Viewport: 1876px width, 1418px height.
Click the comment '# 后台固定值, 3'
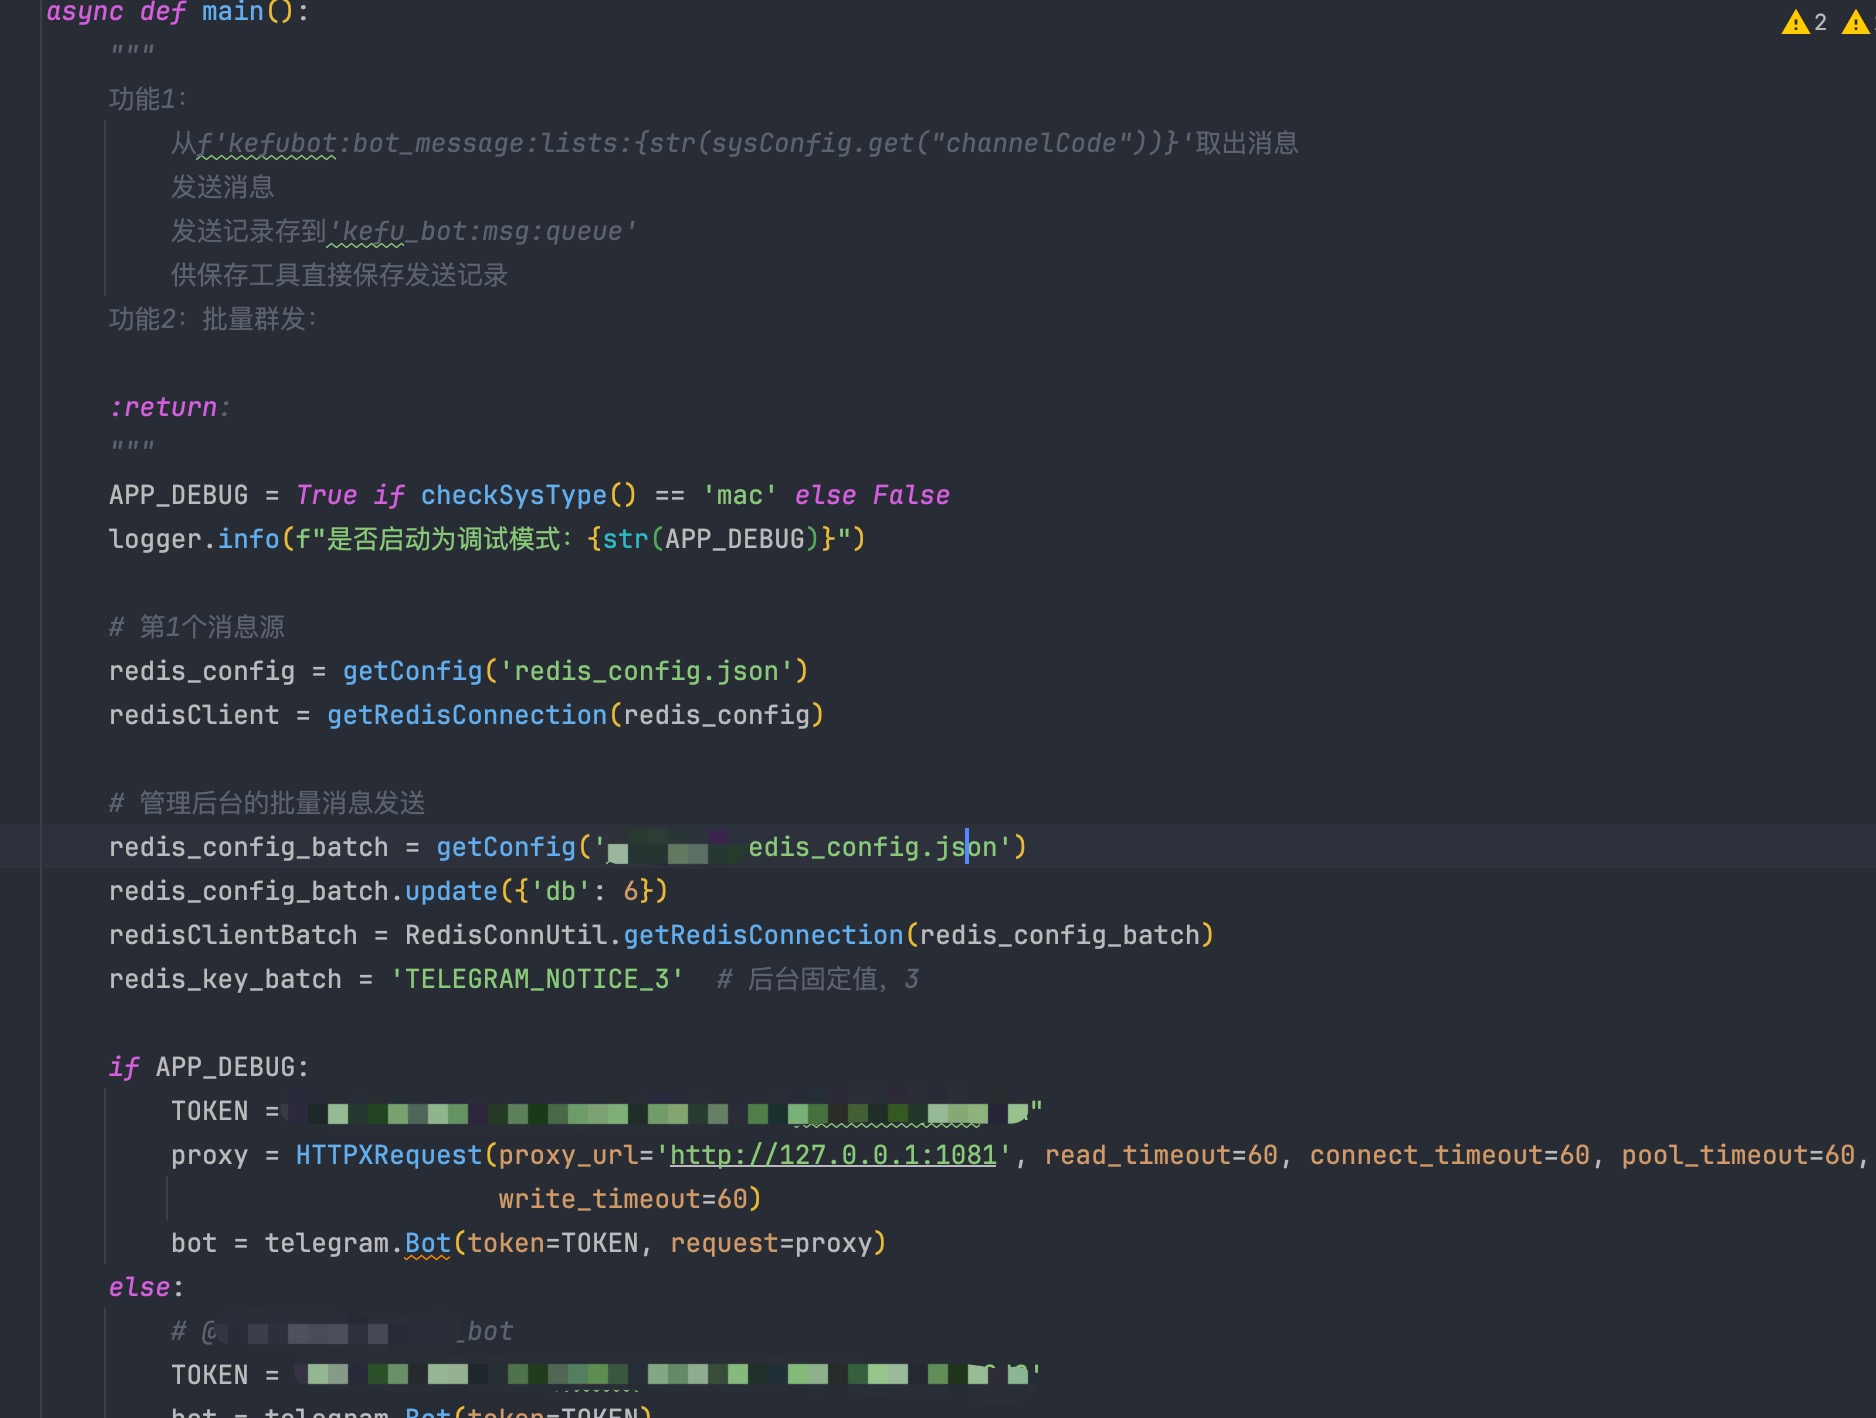(x=818, y=979)
